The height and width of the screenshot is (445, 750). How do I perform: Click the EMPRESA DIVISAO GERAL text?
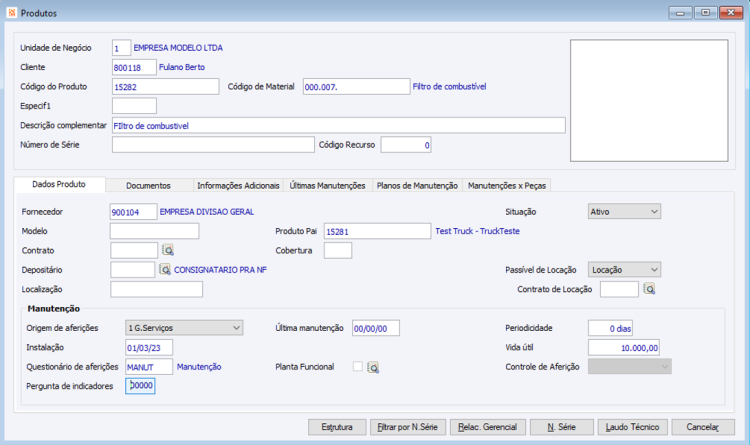(207, 211)
